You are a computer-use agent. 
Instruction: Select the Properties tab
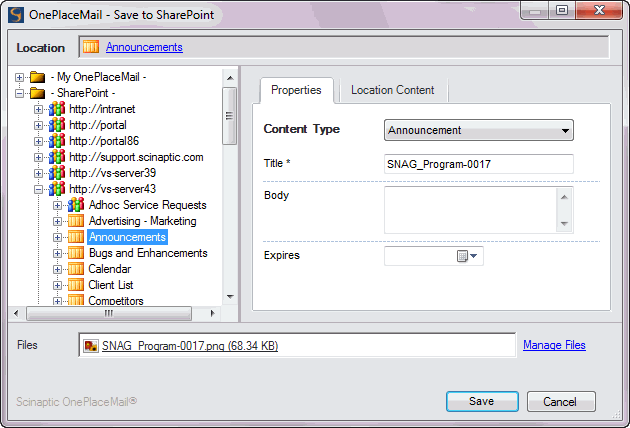(296, 90)
